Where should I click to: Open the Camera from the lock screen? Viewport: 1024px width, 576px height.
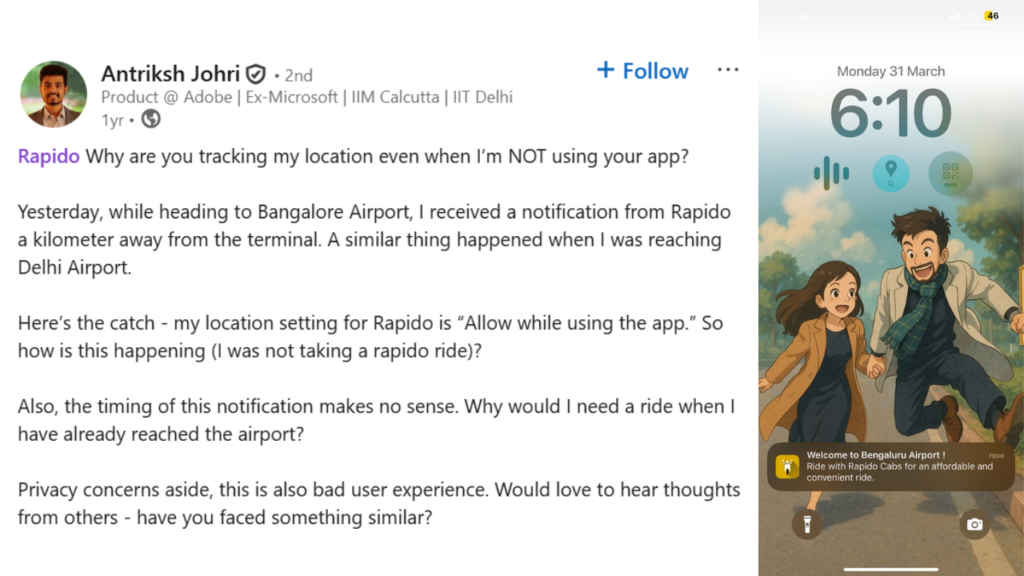tap(975, 524)
